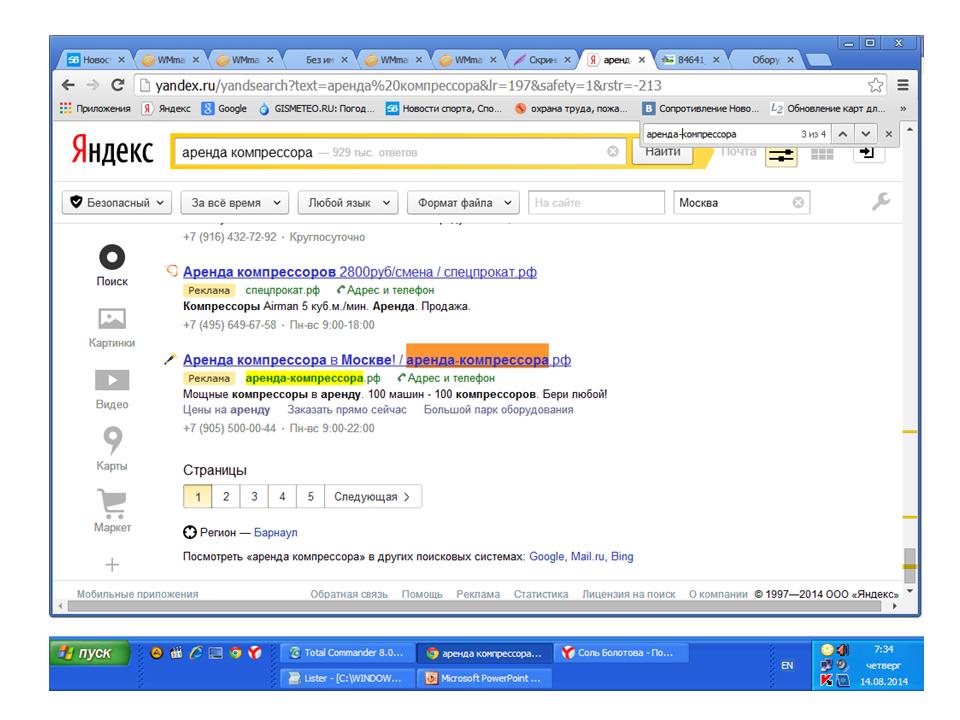960x720 pixels.
Task: Reload the Yandex search page
Action: [x=118, y=85]
